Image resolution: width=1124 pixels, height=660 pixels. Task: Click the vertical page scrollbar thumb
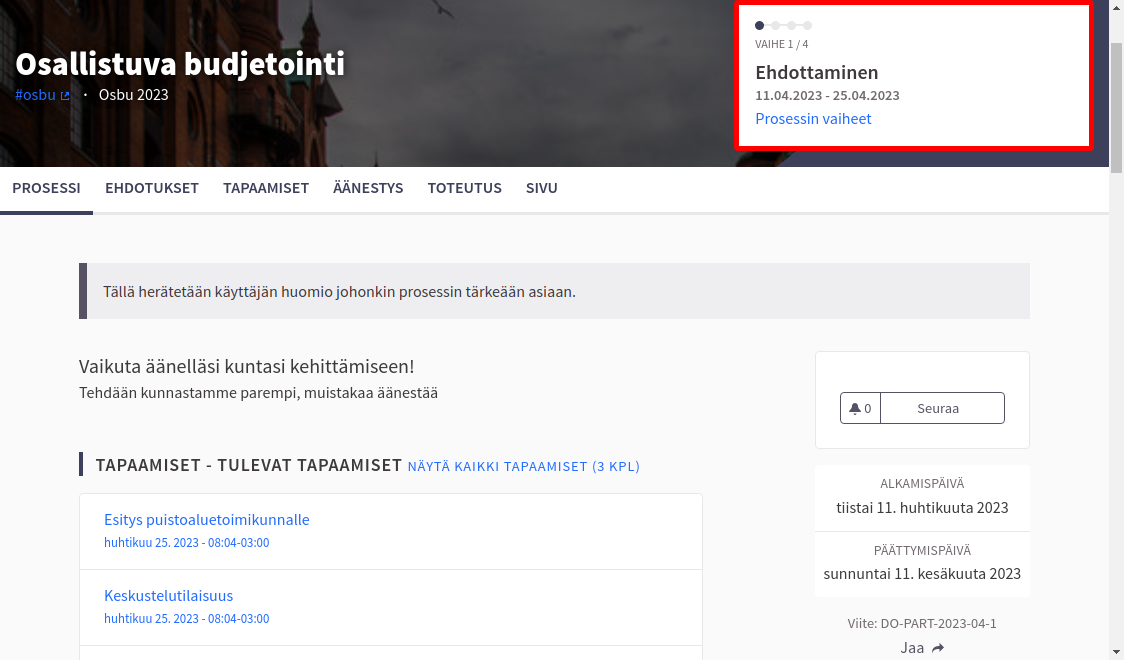pyautogui.click(x=1116, y=110)
